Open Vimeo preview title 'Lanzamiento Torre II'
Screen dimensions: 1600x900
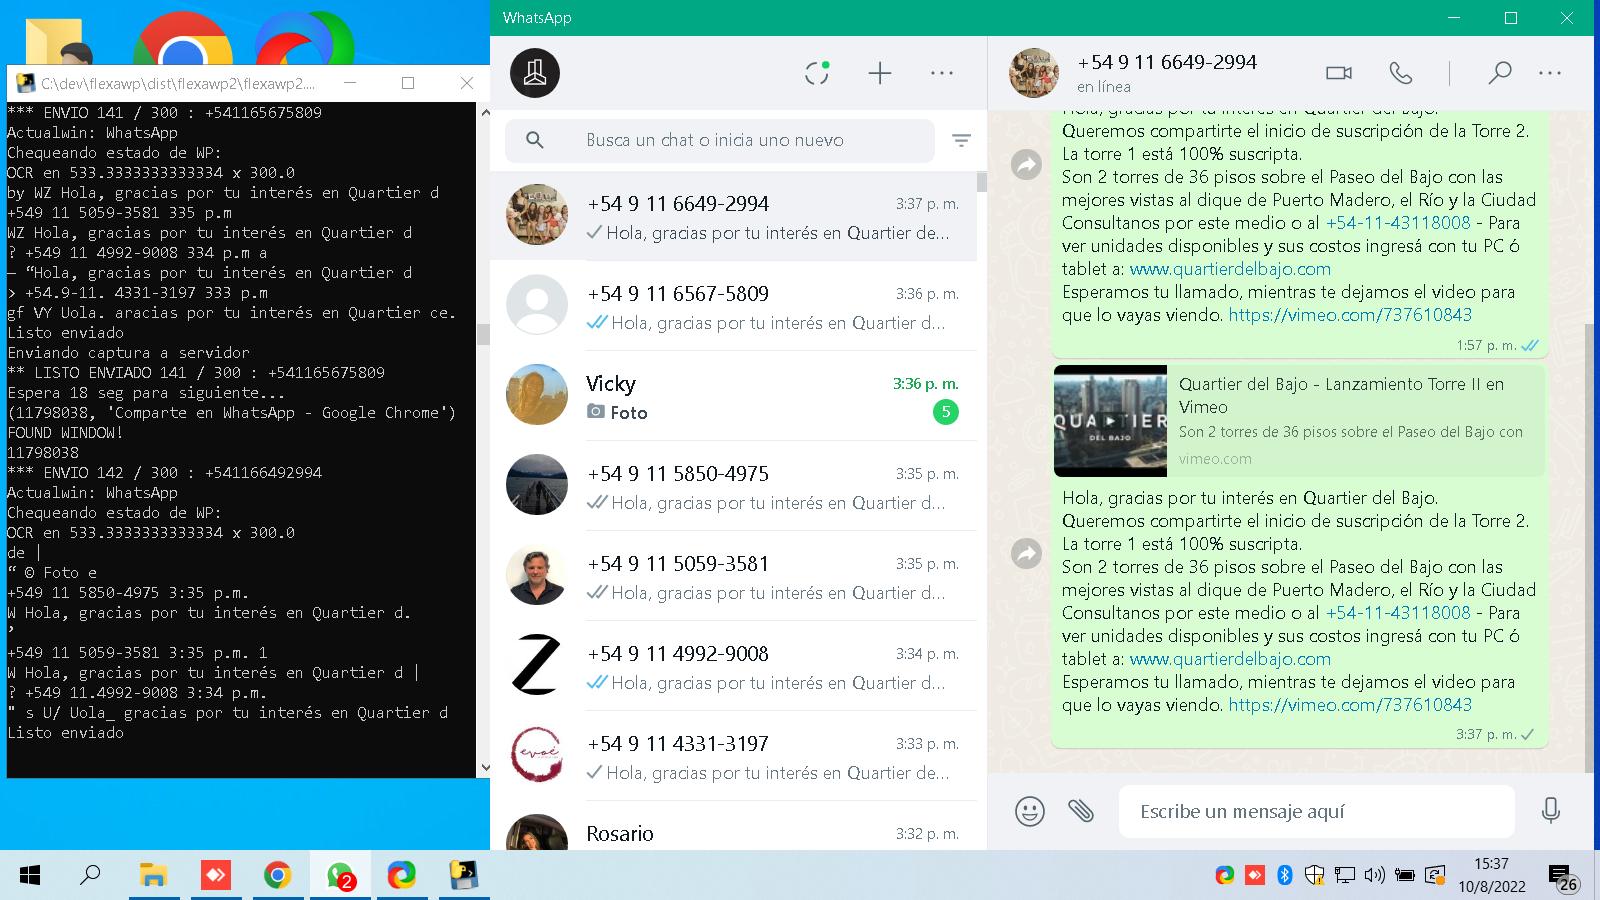(1341, 395)
